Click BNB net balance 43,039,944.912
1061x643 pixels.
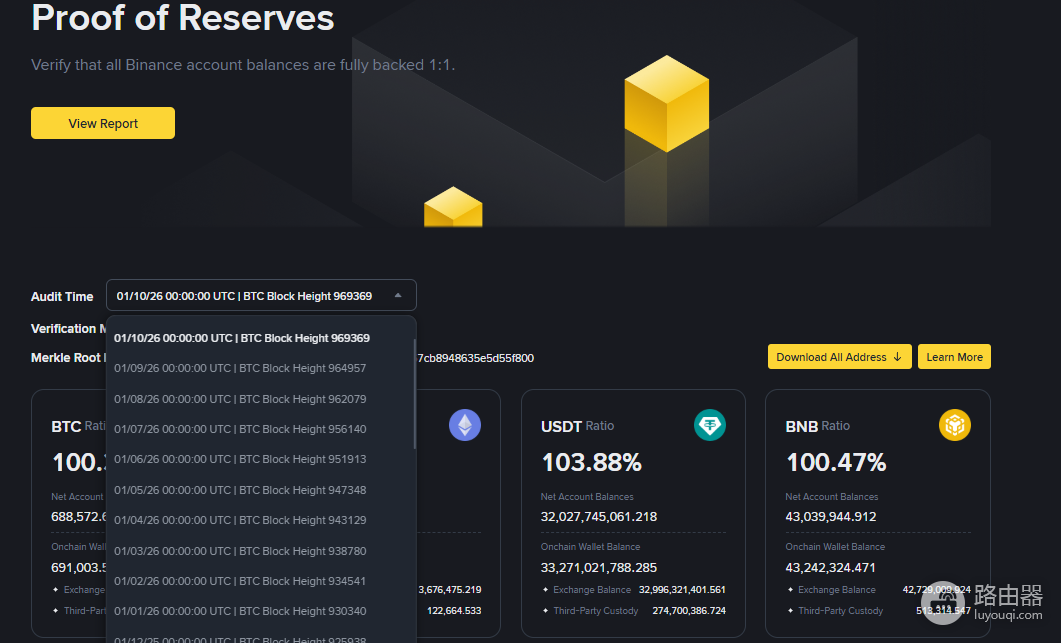click(830, 516)
